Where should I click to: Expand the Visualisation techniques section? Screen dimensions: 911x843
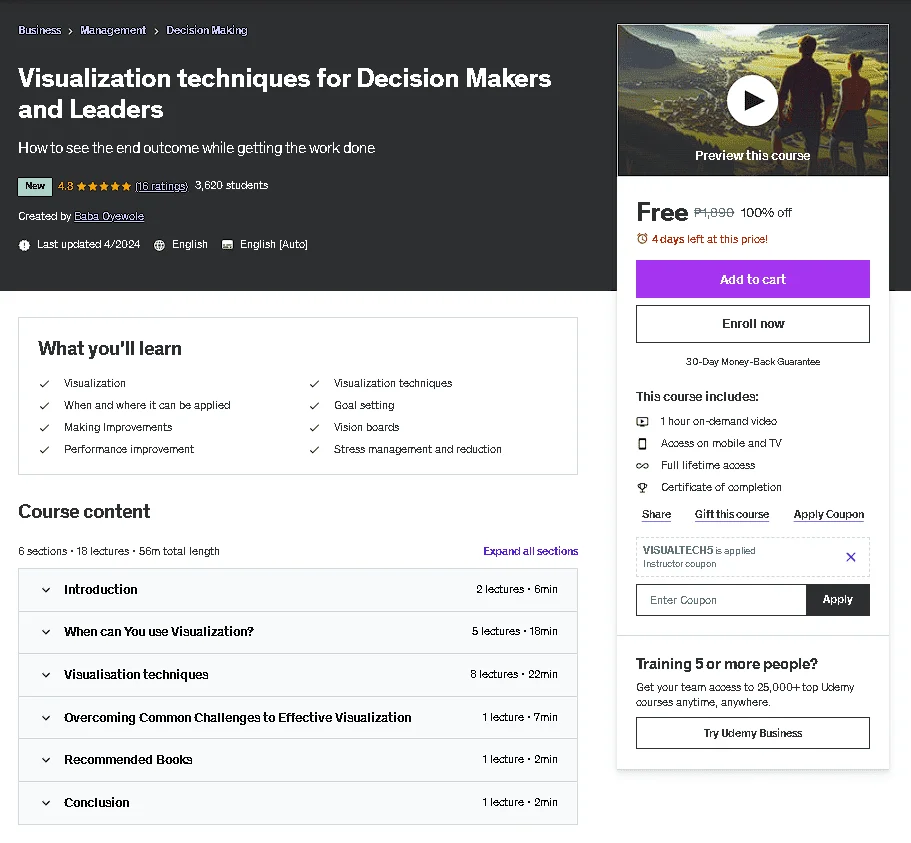point(46,675)
